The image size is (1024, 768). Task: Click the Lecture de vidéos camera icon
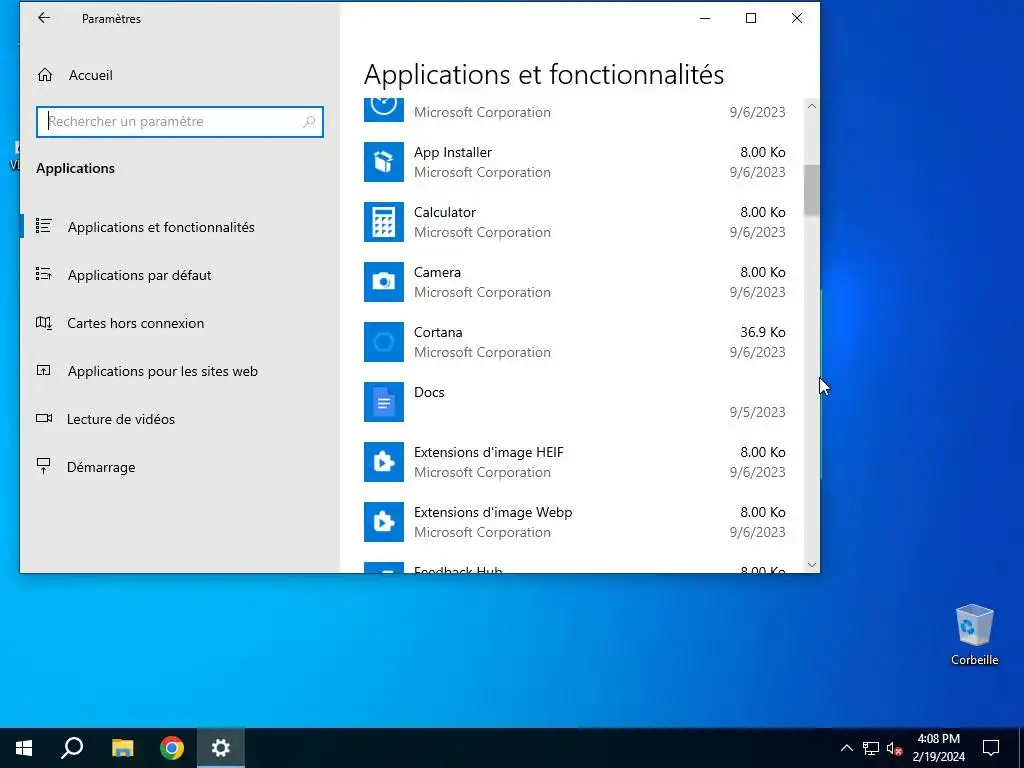click(x=44, y=418)
